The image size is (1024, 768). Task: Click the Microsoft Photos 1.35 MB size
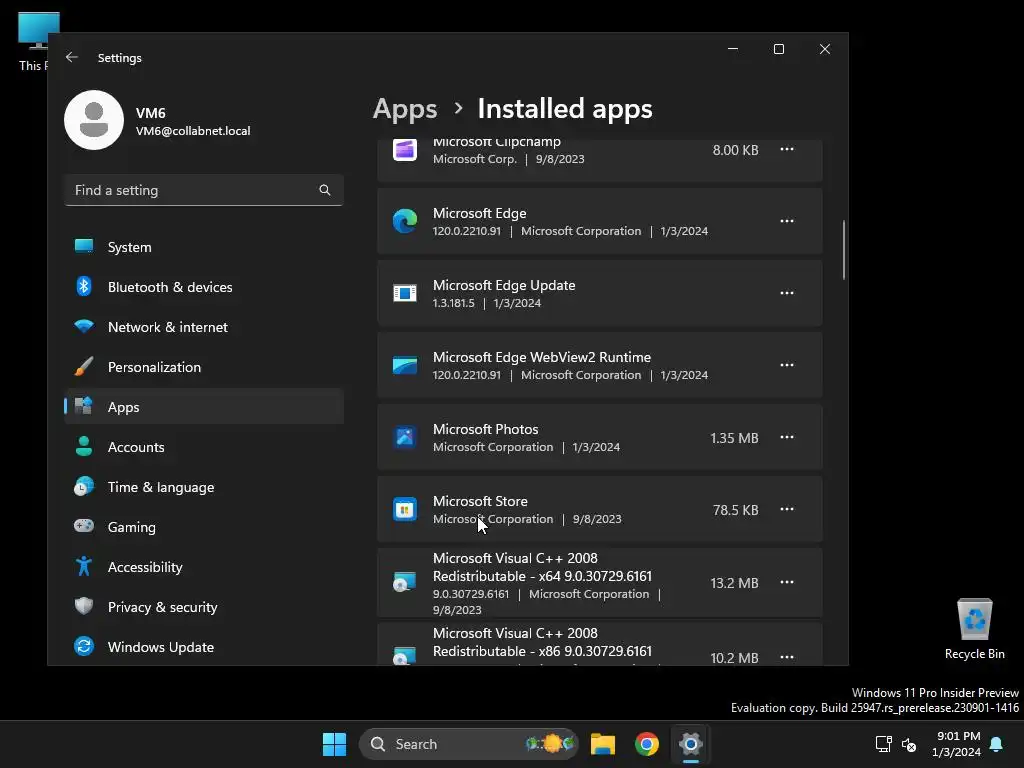tap(734, 438)
